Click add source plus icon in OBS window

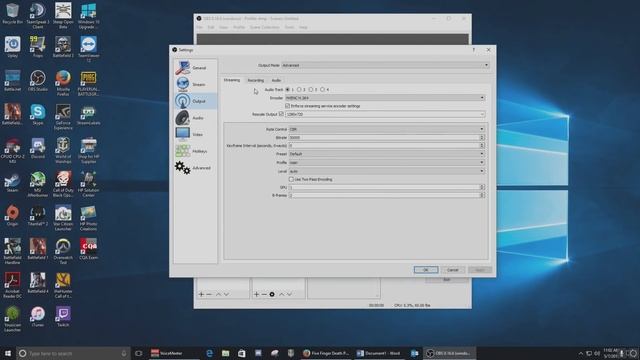click(x=256, y=294)
